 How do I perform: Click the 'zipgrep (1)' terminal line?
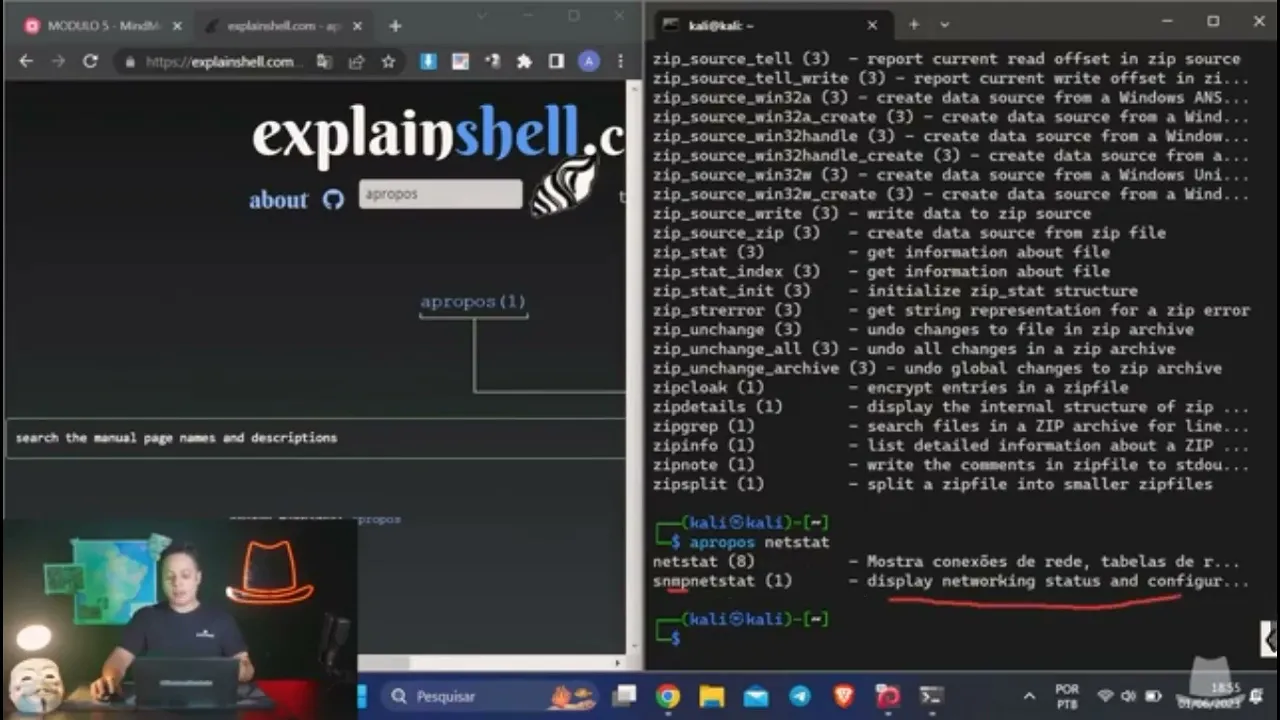click(950, 426)
